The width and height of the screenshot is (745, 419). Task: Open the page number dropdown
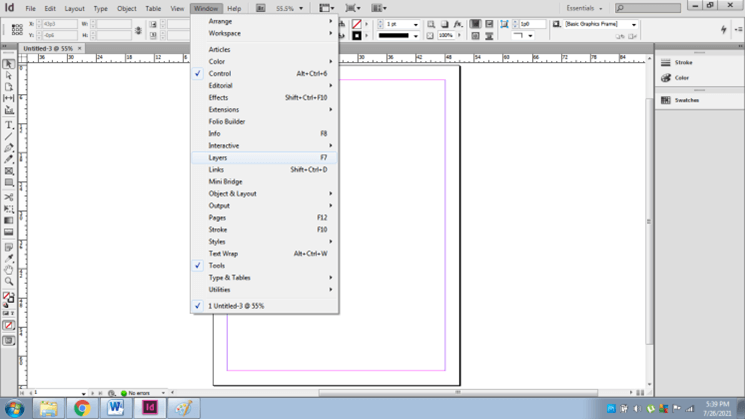(84, 393)
